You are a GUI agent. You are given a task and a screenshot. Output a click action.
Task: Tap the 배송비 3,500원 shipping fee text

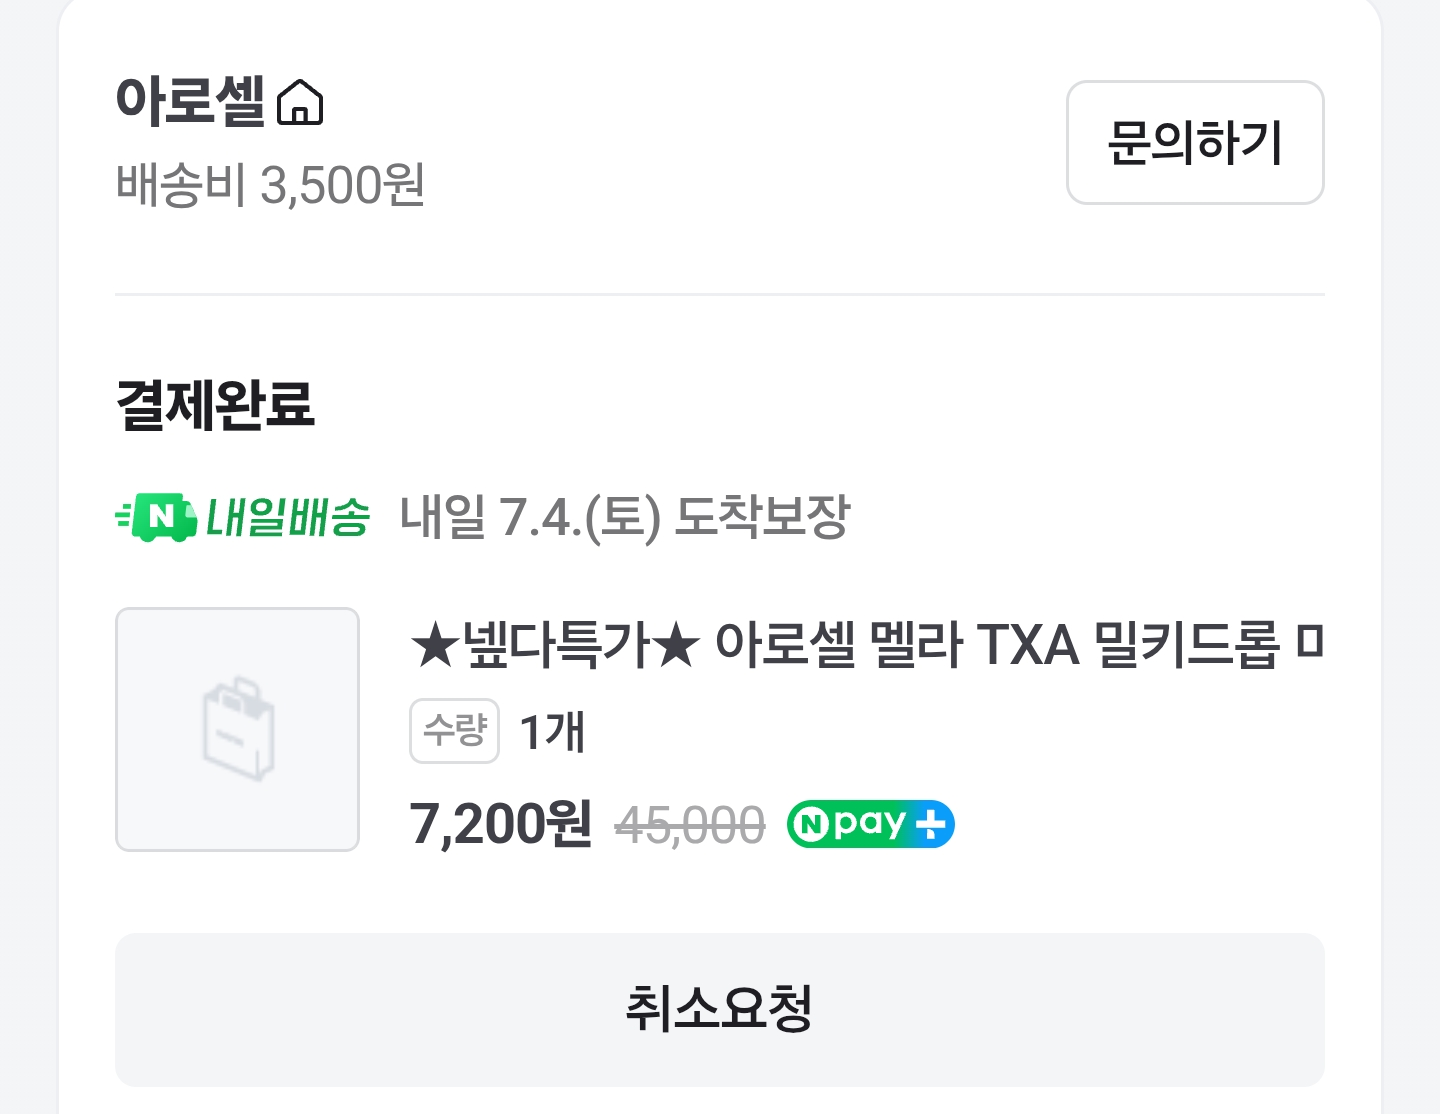click(271, 186)
